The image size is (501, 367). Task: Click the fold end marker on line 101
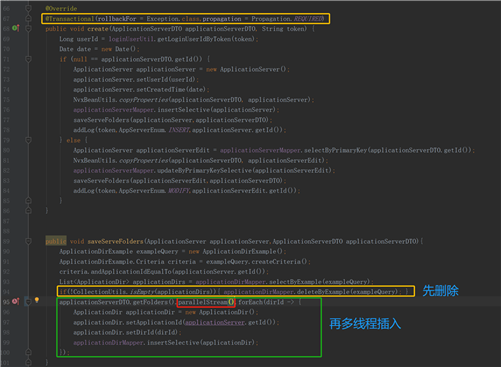coord(28,362)
